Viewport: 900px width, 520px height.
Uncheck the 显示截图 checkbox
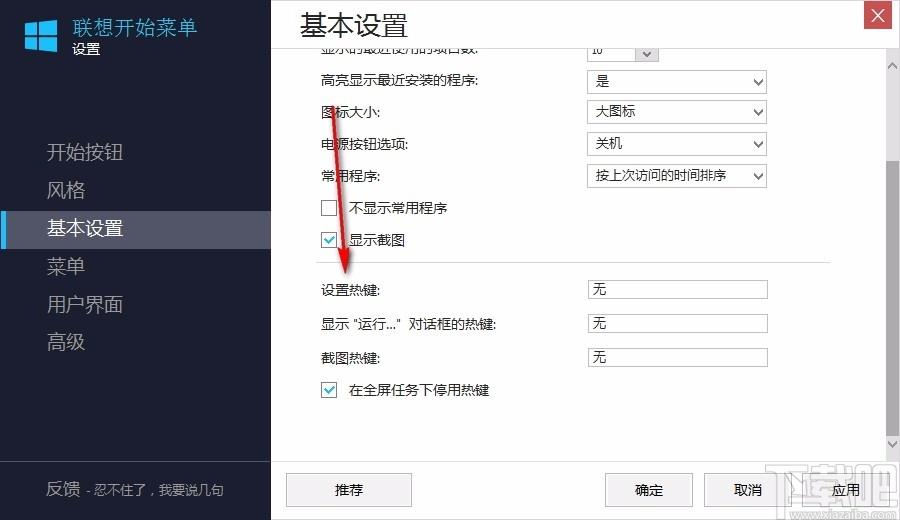[329, 240]
